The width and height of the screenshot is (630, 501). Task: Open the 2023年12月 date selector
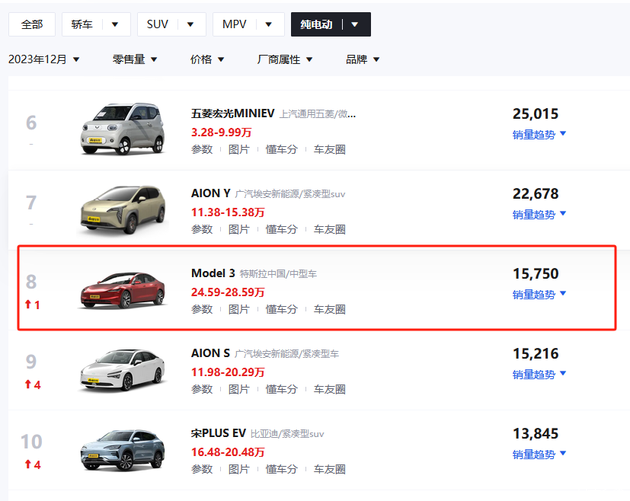(44, 60)
